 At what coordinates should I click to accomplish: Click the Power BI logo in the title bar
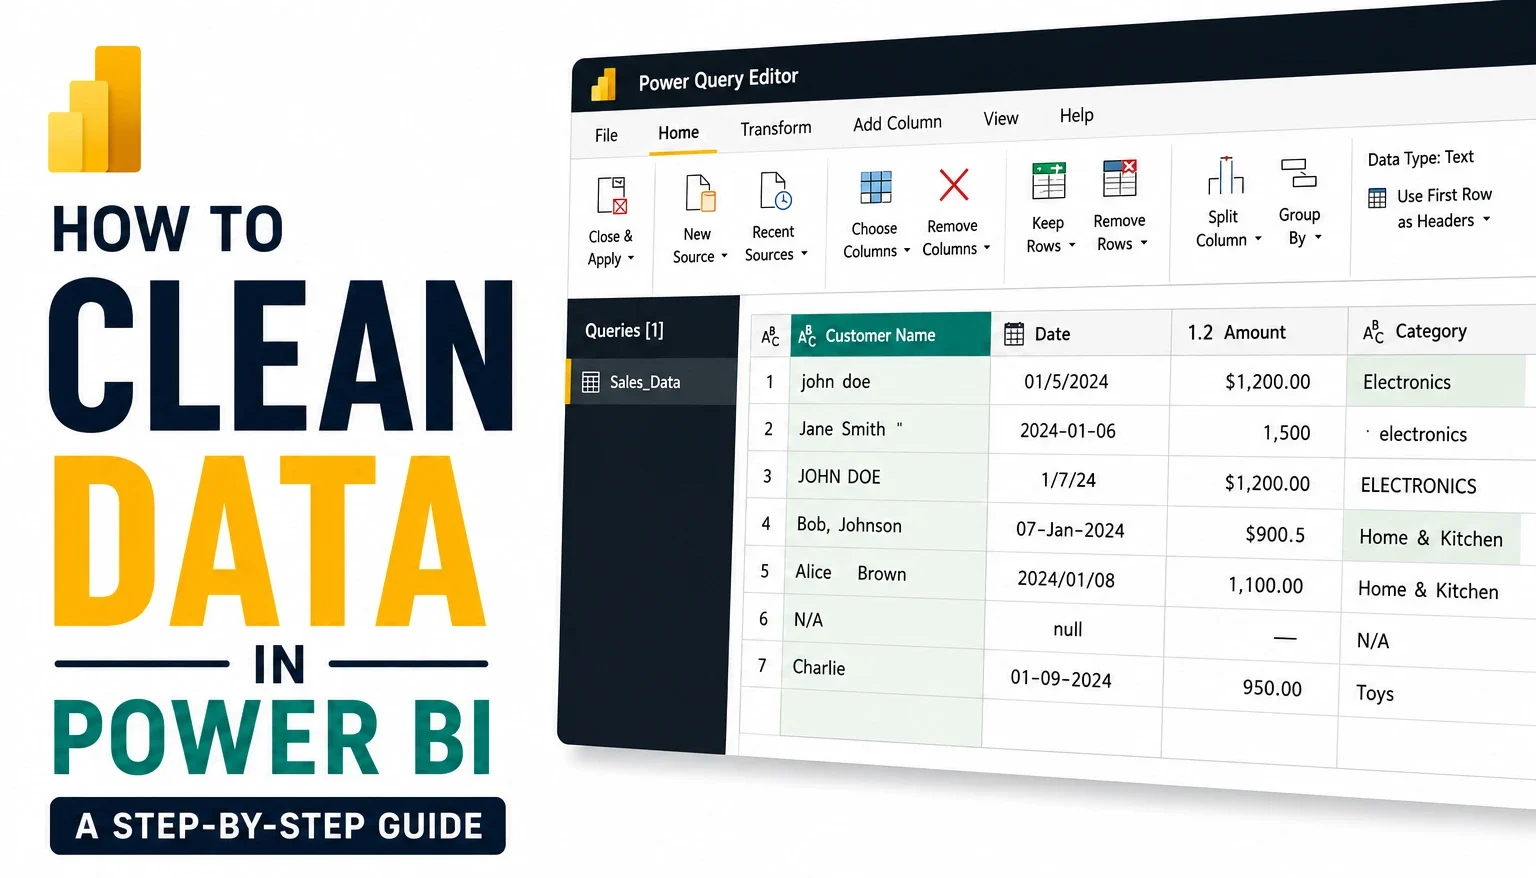tap(604, 85)
